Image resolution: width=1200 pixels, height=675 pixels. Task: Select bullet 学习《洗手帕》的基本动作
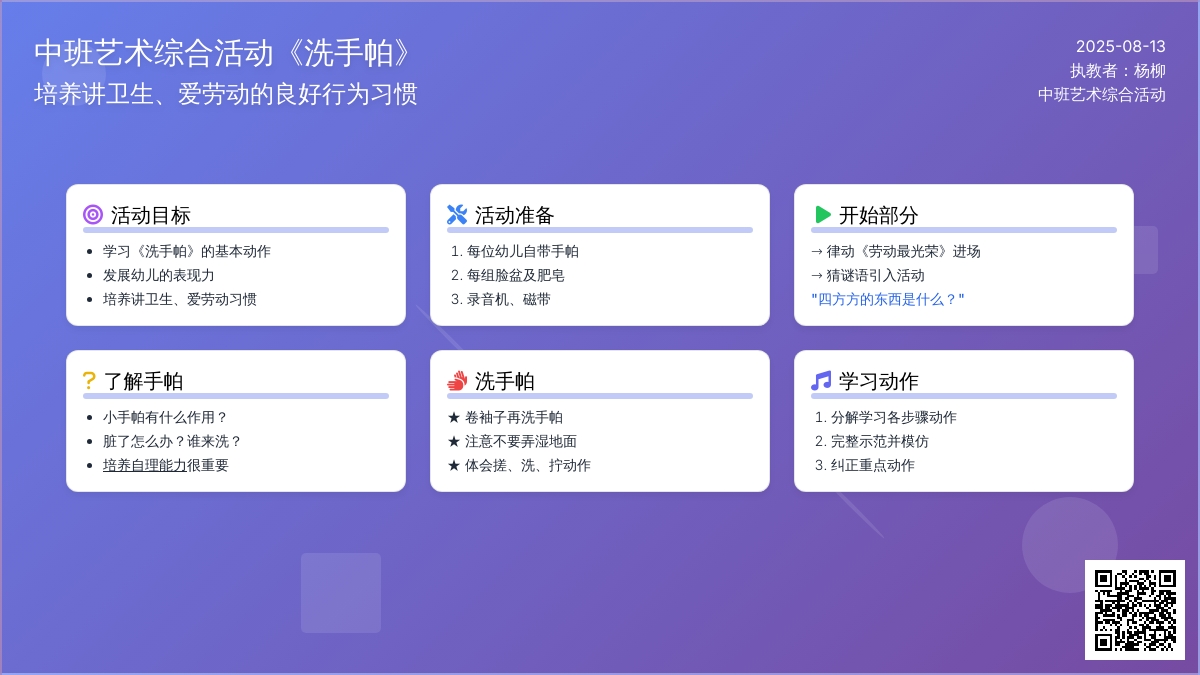pos(187,251)
